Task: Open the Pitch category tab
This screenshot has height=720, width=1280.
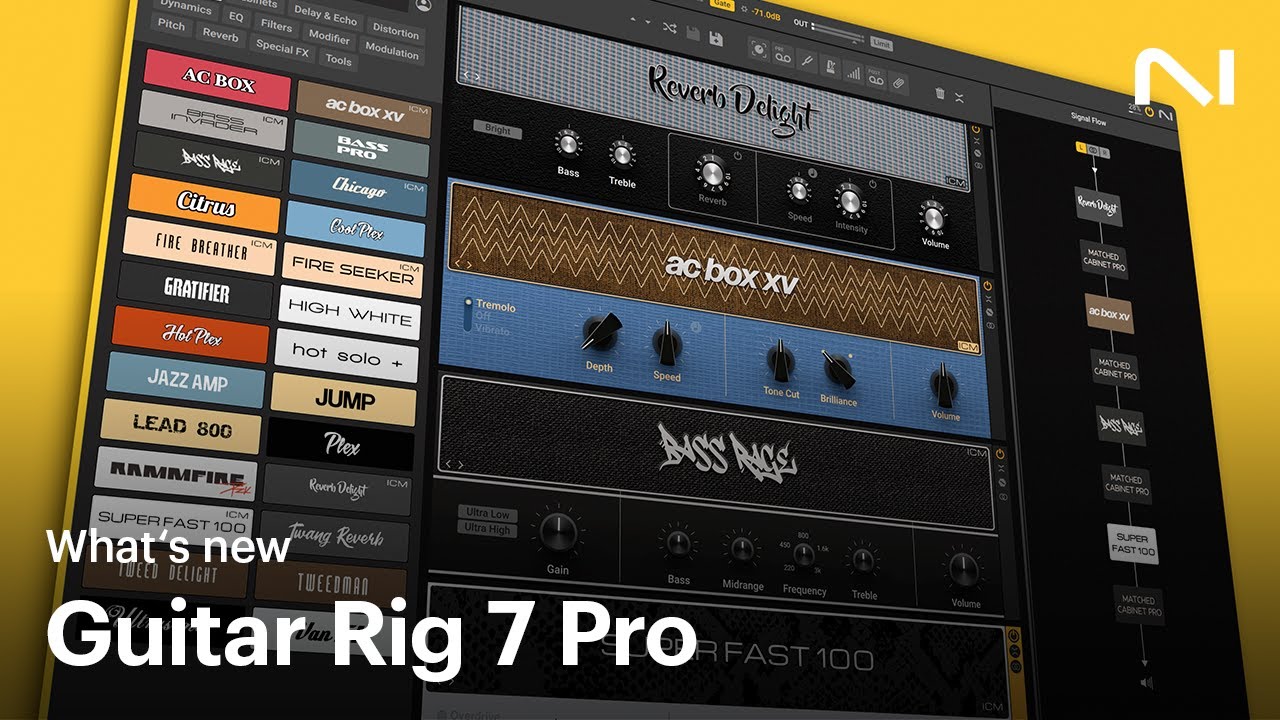Action: click(x=172, y=24)
